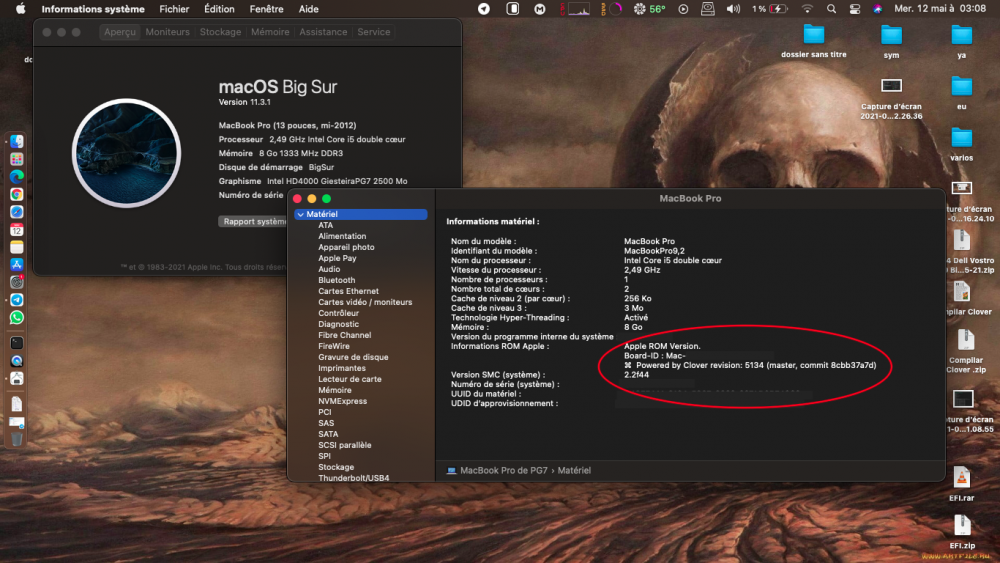Open Control Center in menu bar
1000x563 pixels.
[855, 9]
